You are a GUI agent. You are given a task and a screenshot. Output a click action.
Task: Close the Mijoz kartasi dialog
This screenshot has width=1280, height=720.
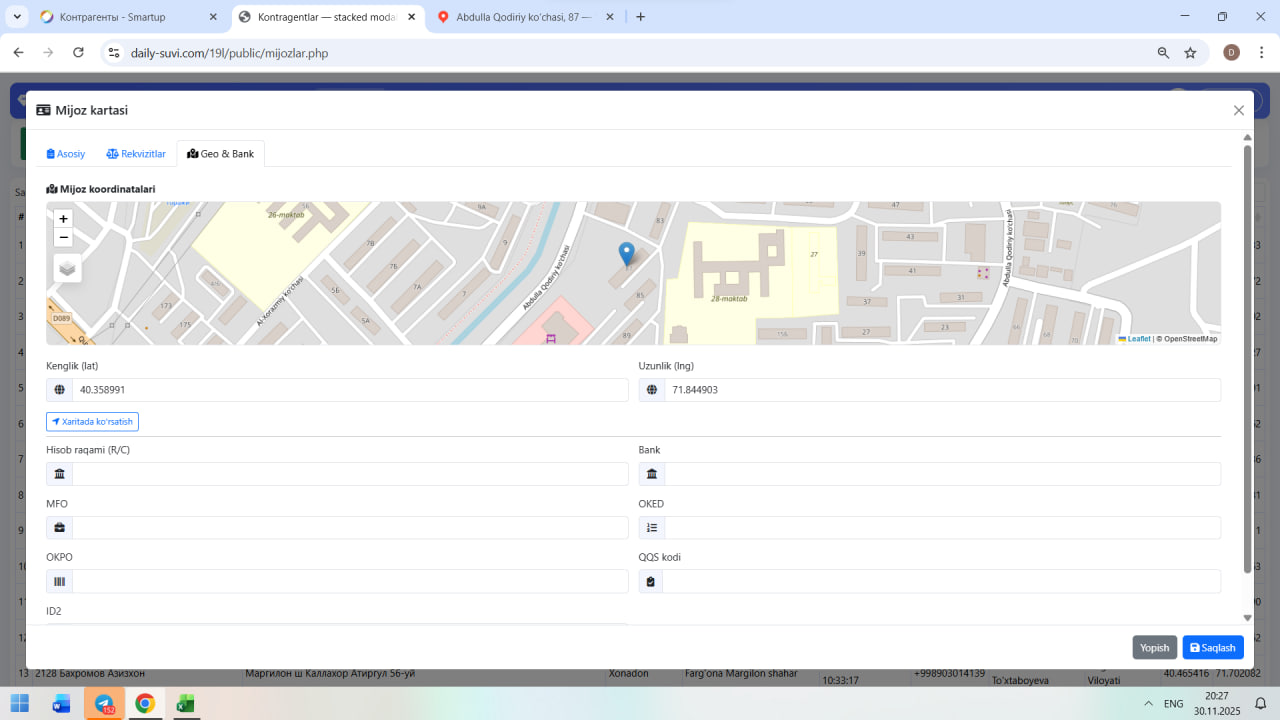pyautogui.click(x=1238, y=111)
